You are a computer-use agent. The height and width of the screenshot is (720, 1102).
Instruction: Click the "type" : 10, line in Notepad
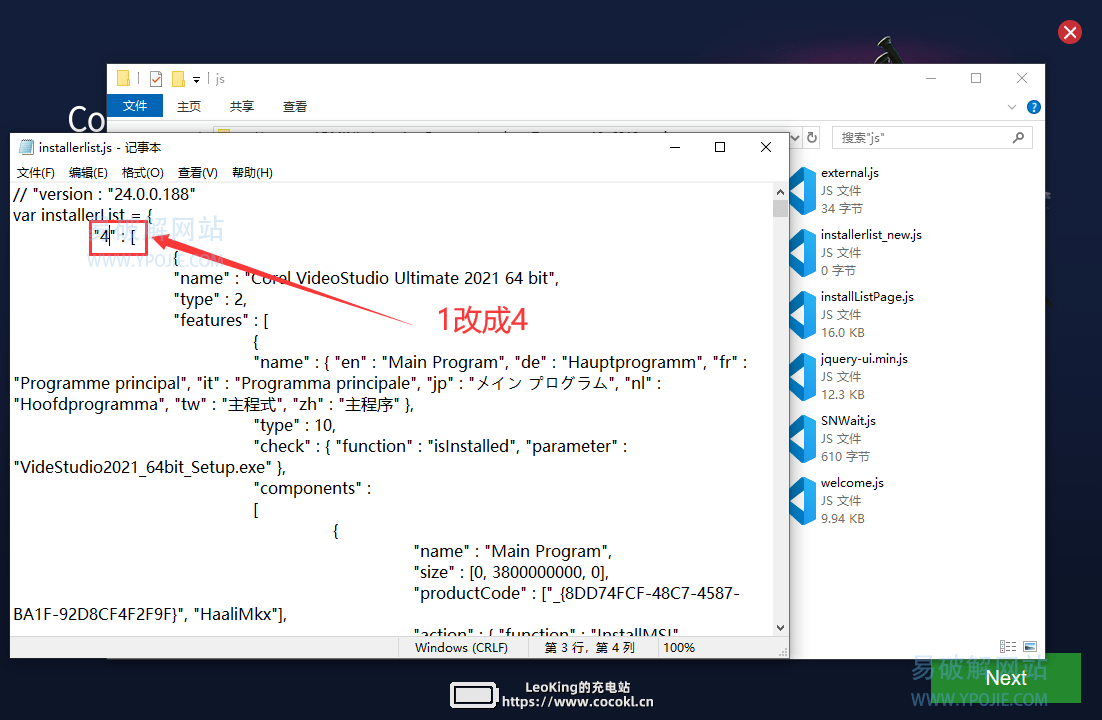(294, 425)
